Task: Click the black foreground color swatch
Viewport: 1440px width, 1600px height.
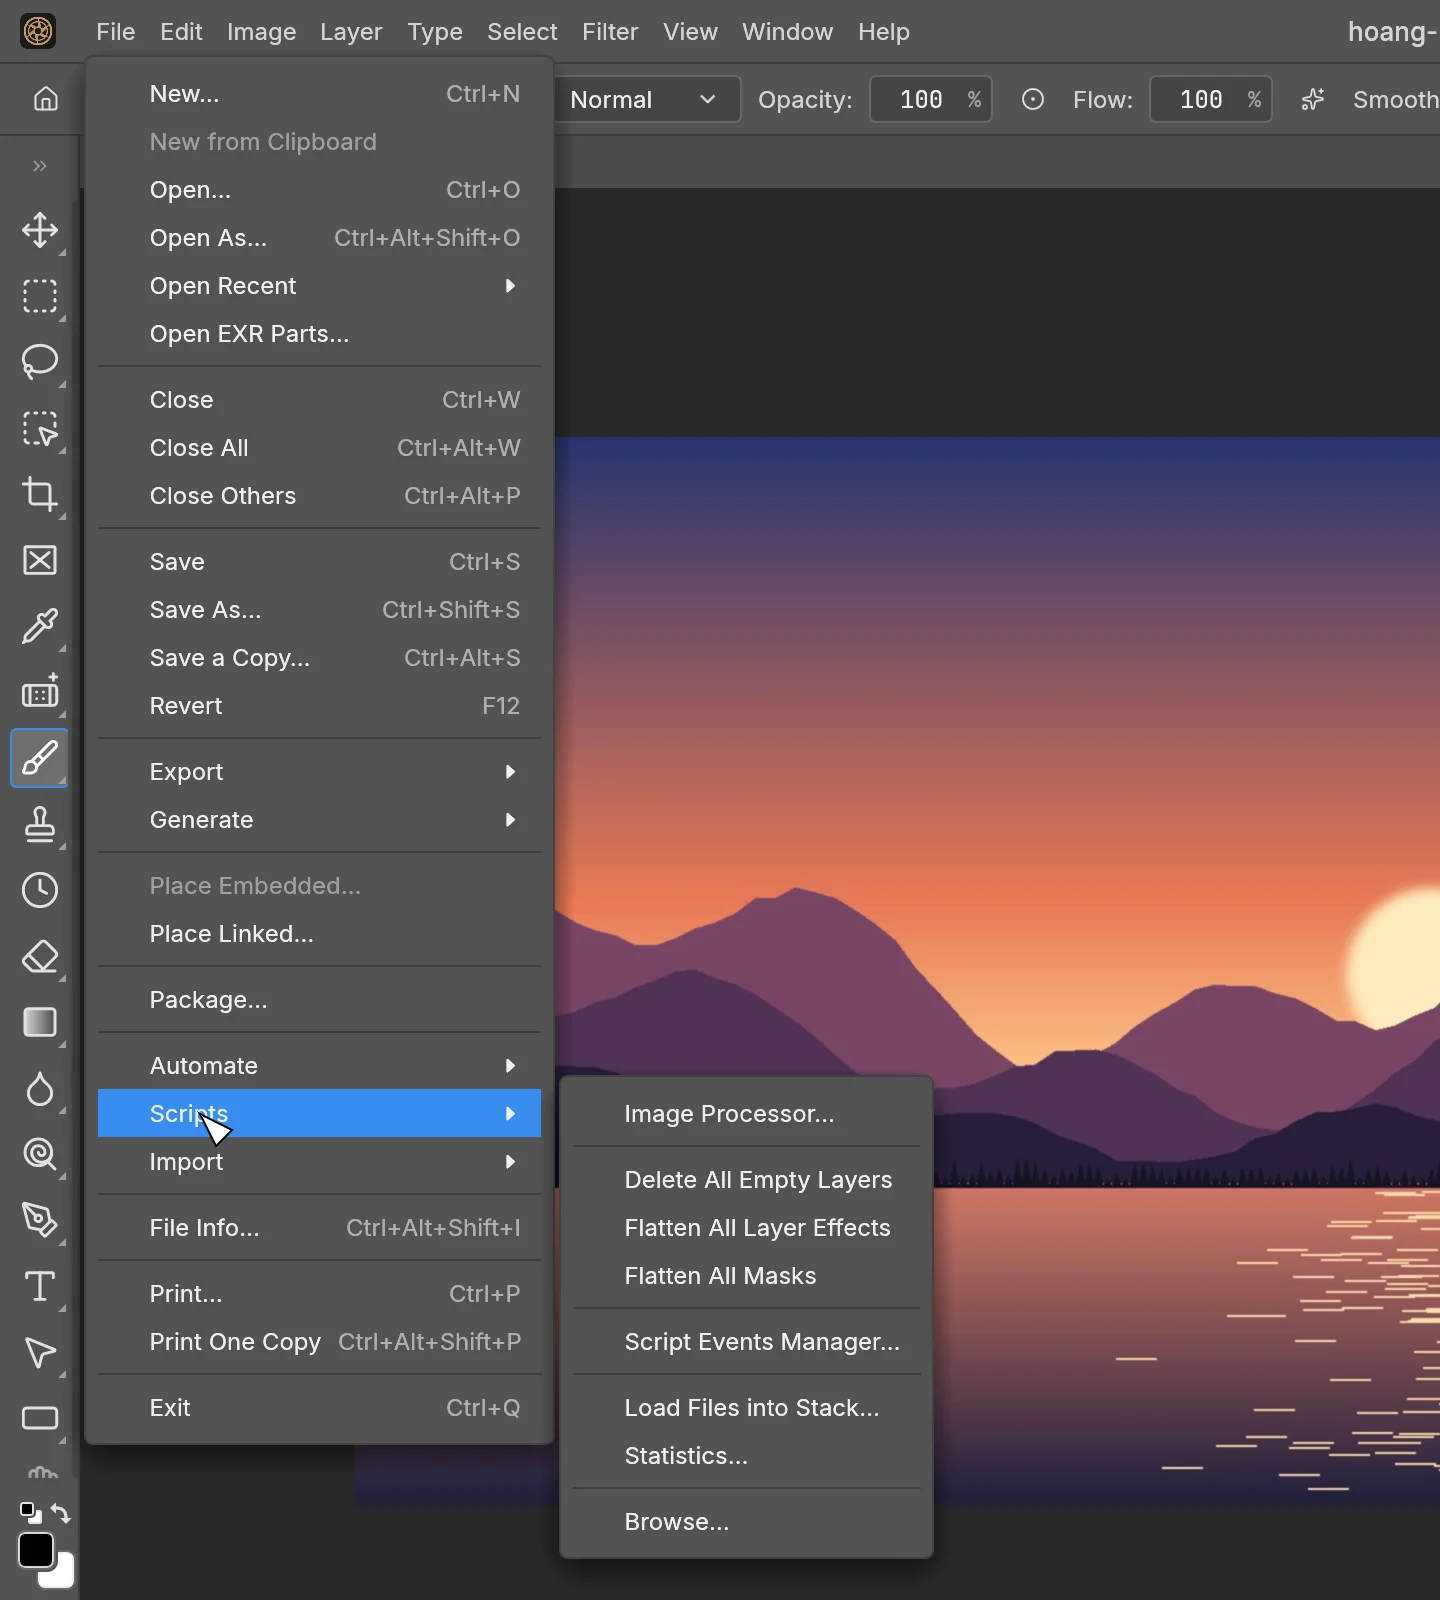Action: 36,1550
